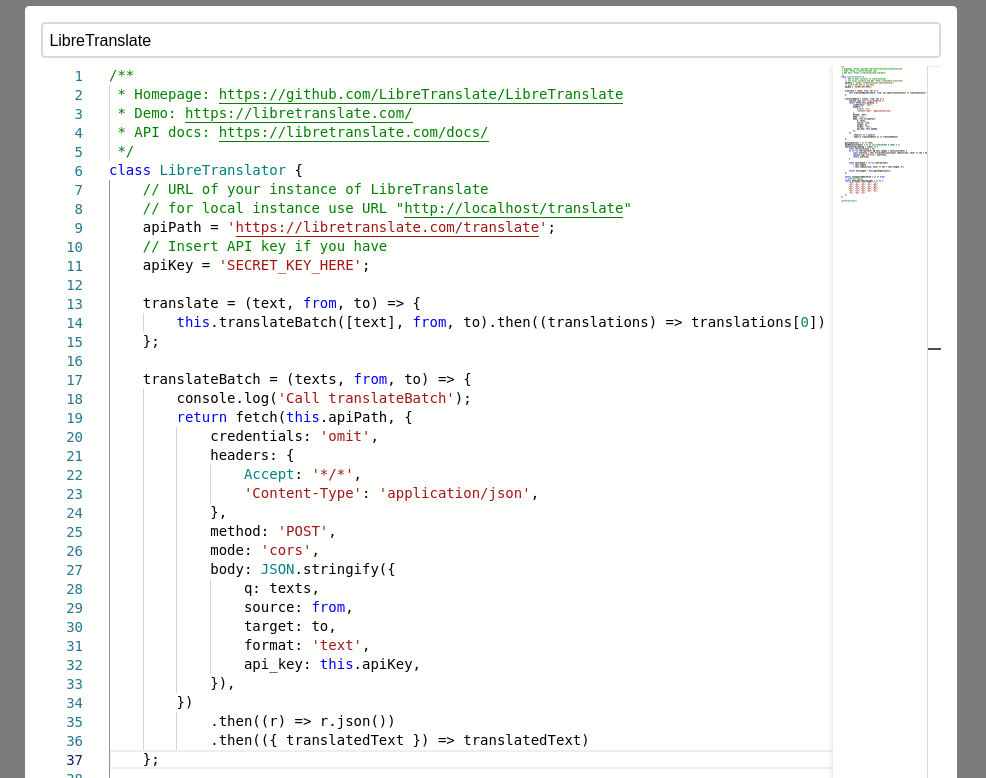The height and width of the screenshot is (778, 986).
Task: Click line number 19 in the gutter
Action: click(75, 418)
